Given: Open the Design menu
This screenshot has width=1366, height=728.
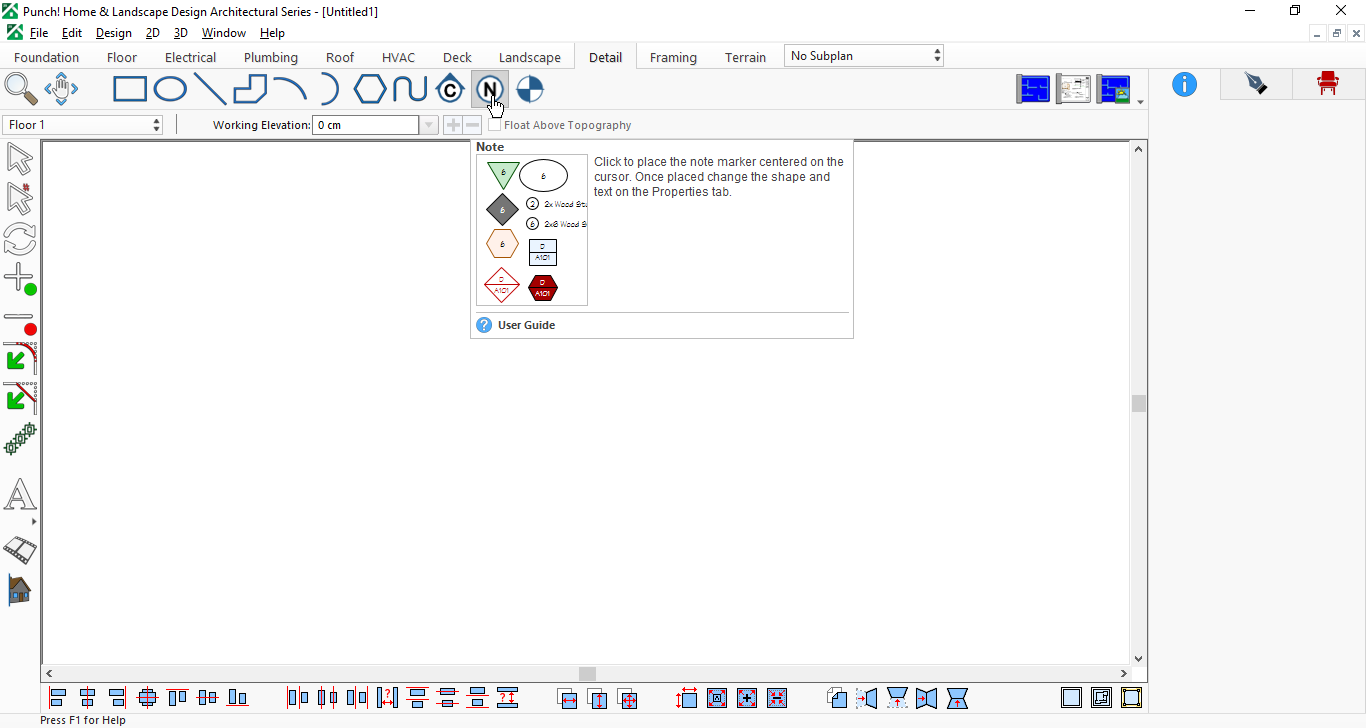Looking at the screenshot, I should coord(114,33).
